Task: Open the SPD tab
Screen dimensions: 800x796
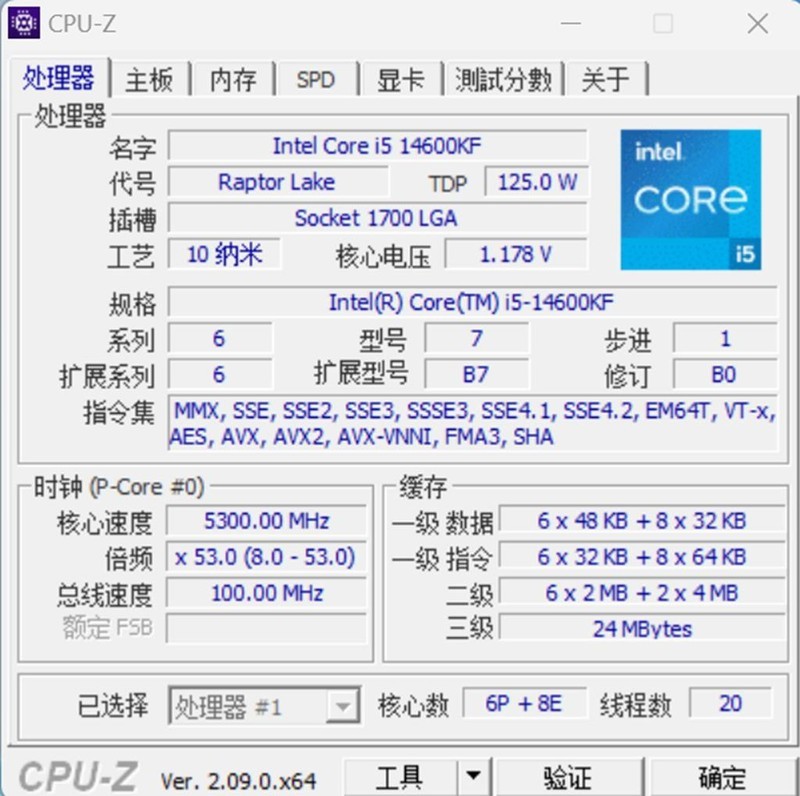Action: [315, 80]
